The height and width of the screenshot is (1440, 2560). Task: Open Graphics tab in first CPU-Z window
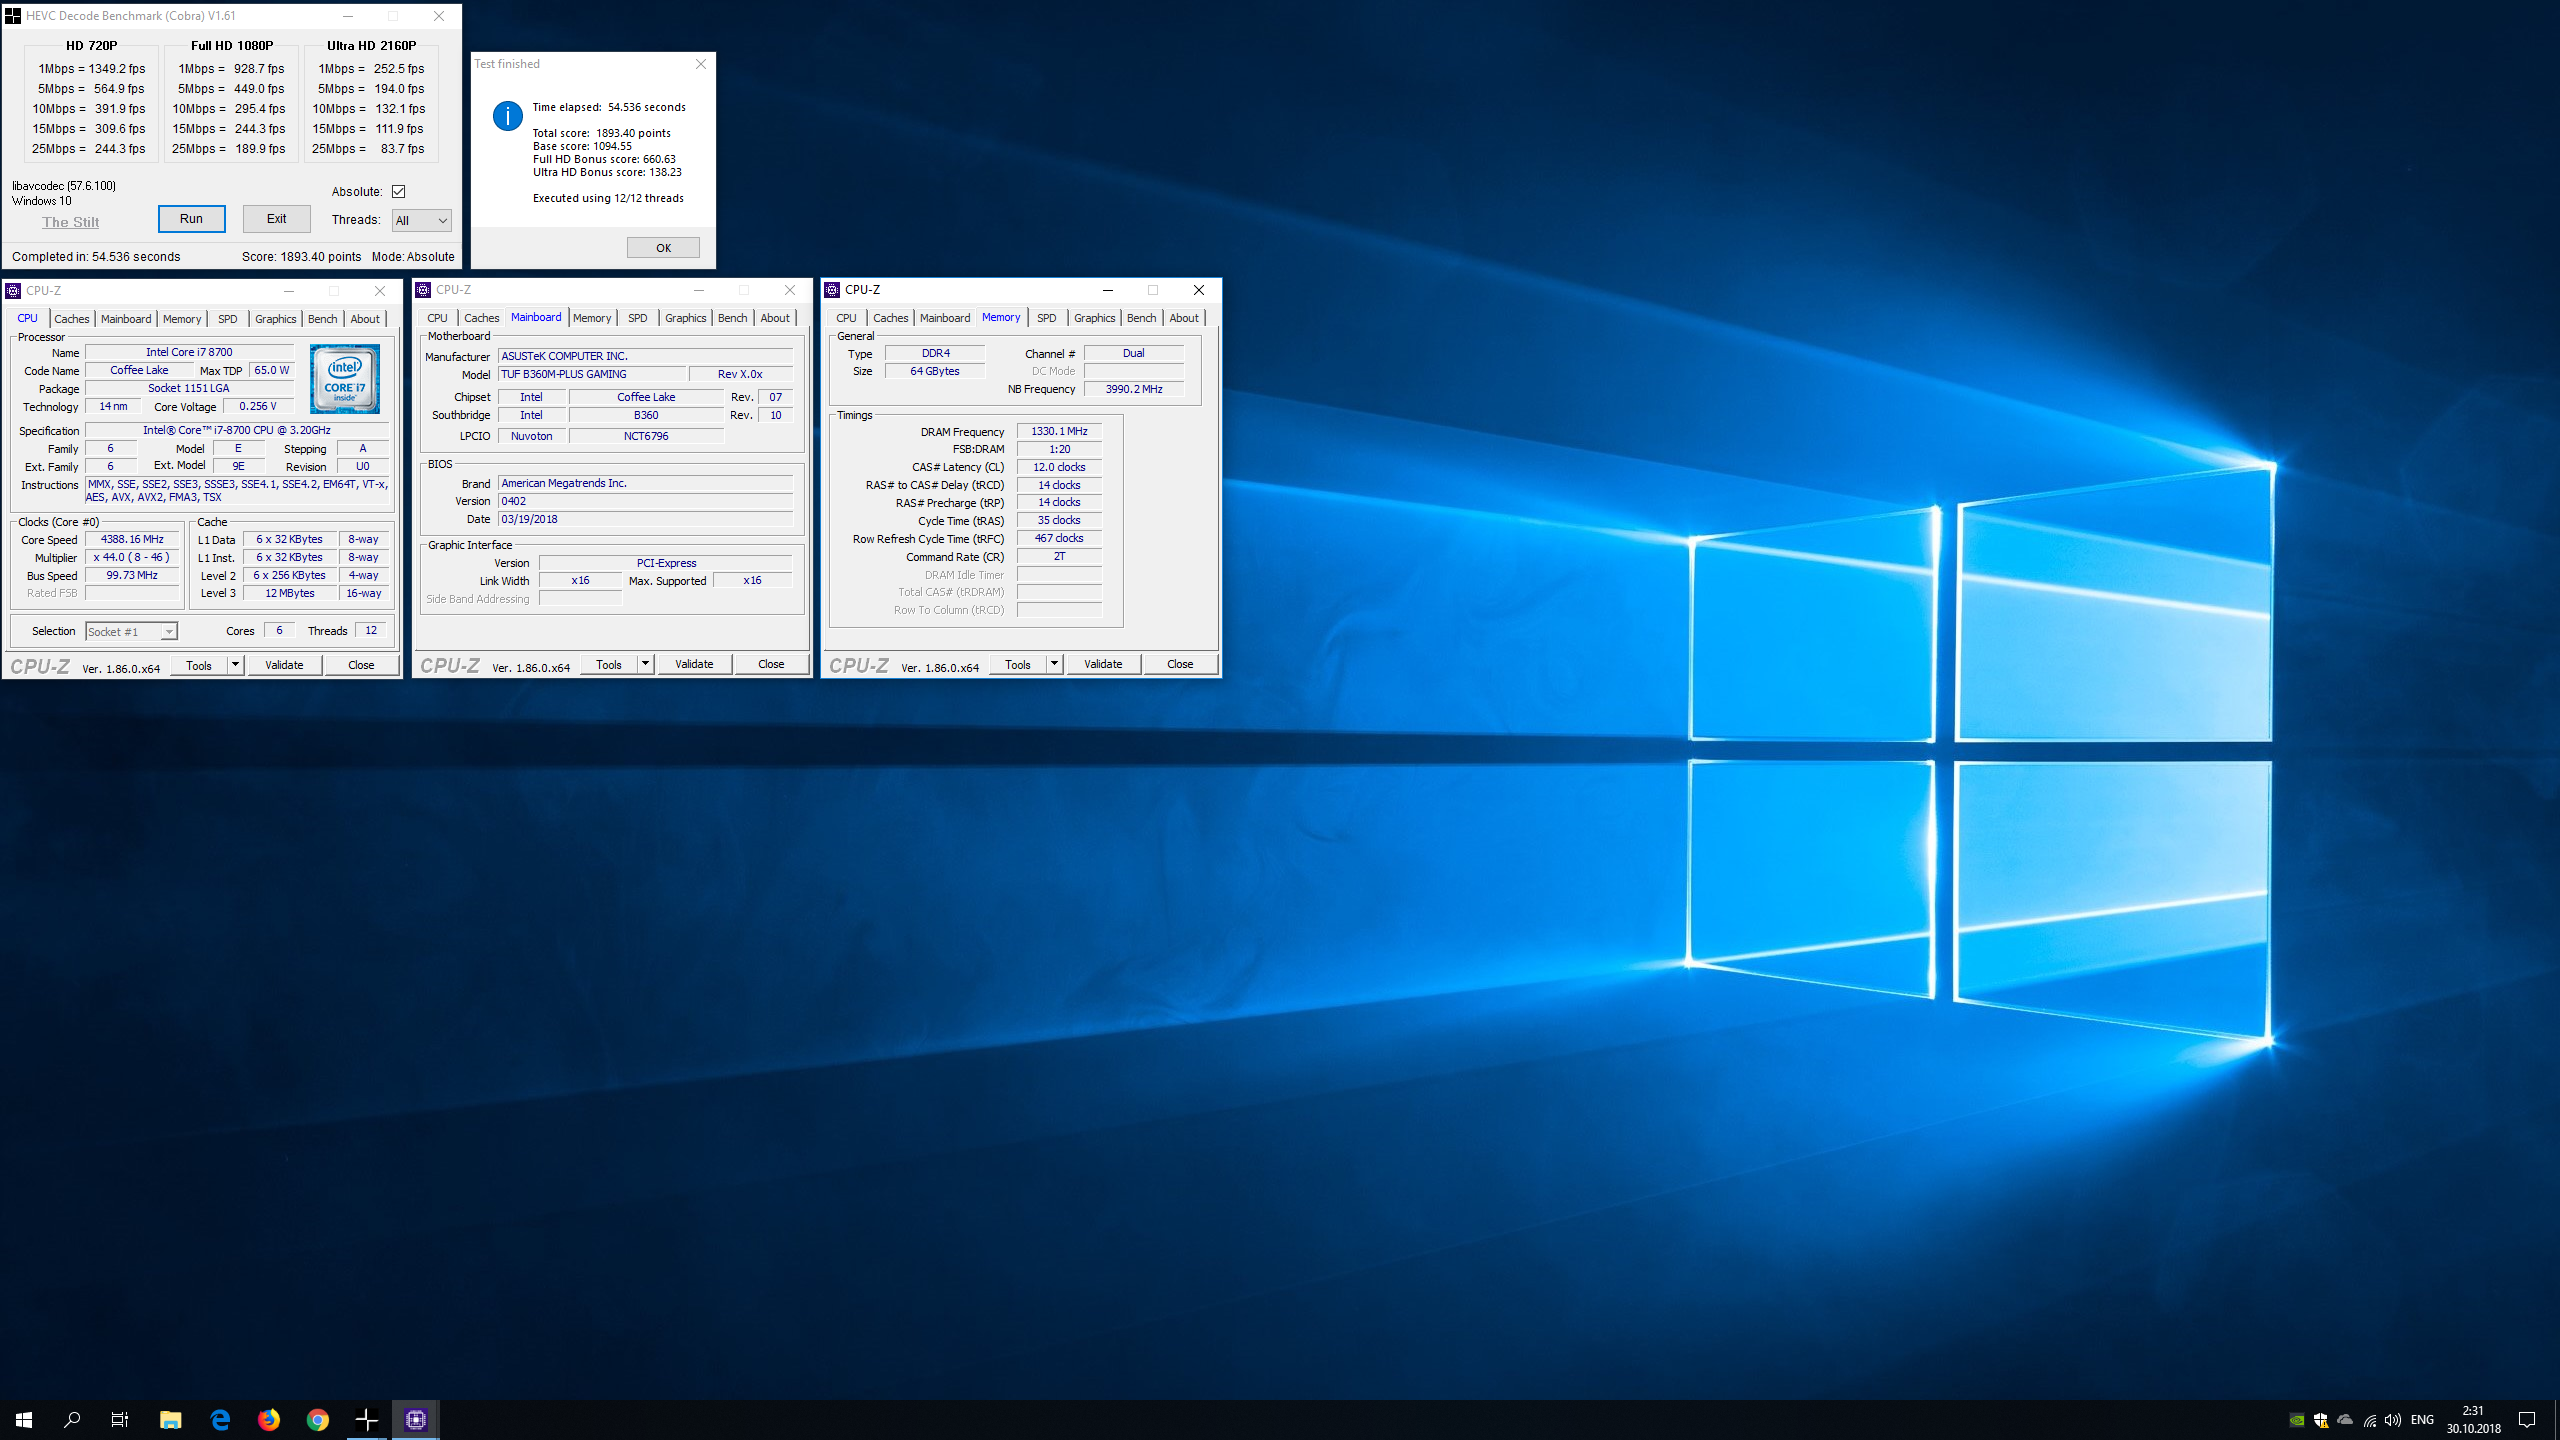(x=275, y=319)
